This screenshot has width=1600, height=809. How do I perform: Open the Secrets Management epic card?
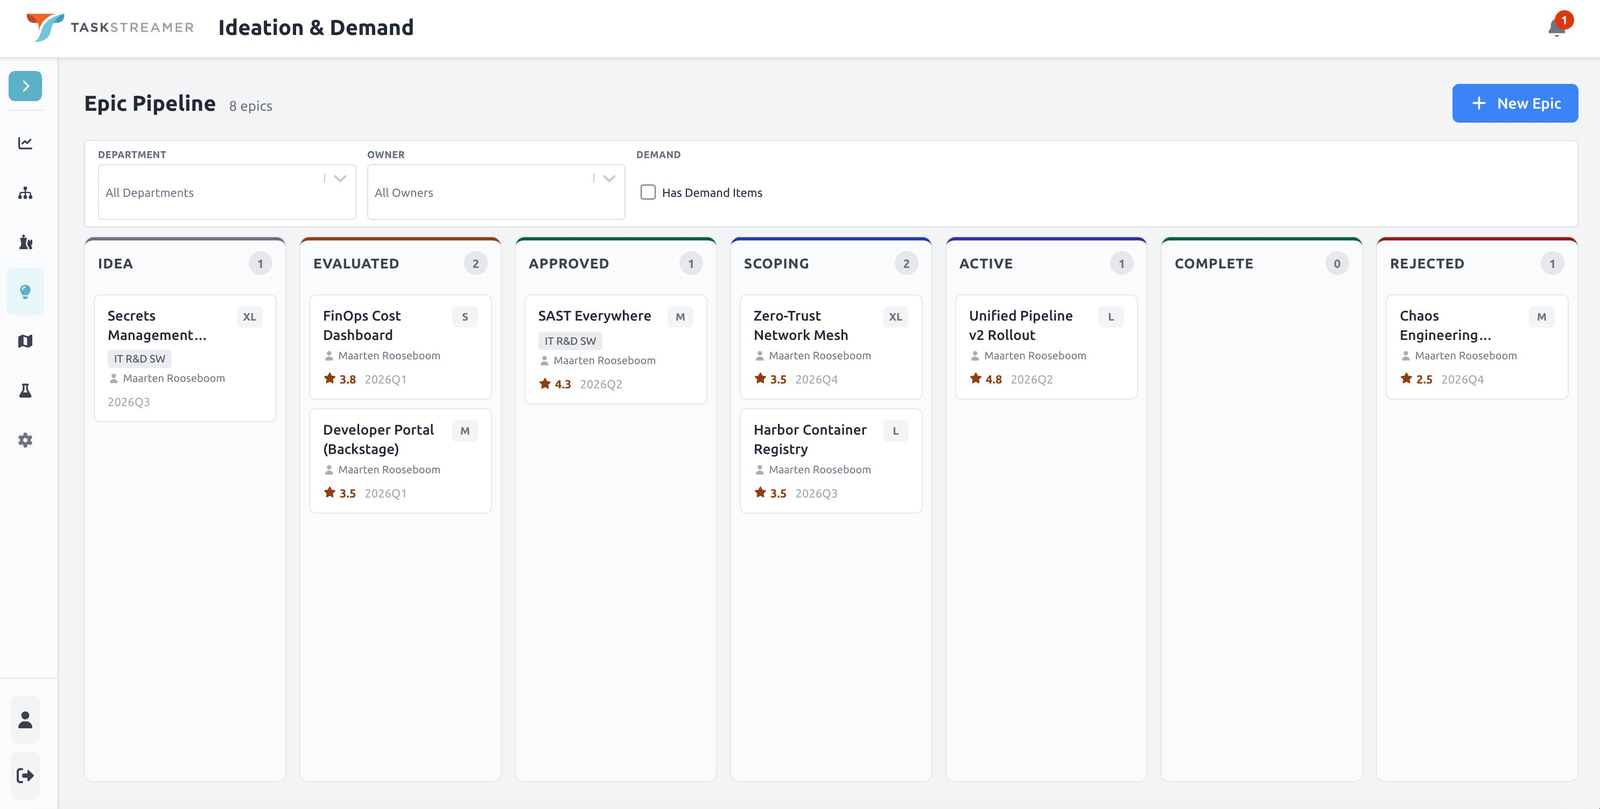click(185, 358)
